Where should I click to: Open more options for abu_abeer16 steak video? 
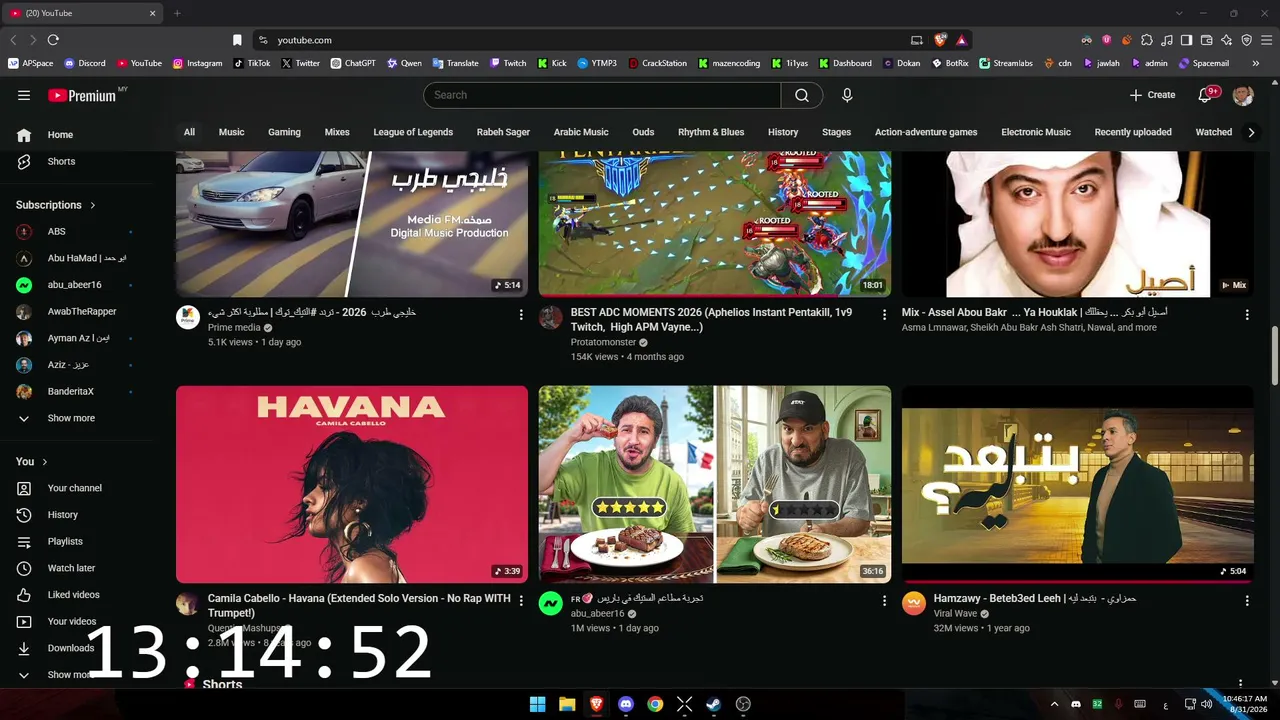pos(884,600)
